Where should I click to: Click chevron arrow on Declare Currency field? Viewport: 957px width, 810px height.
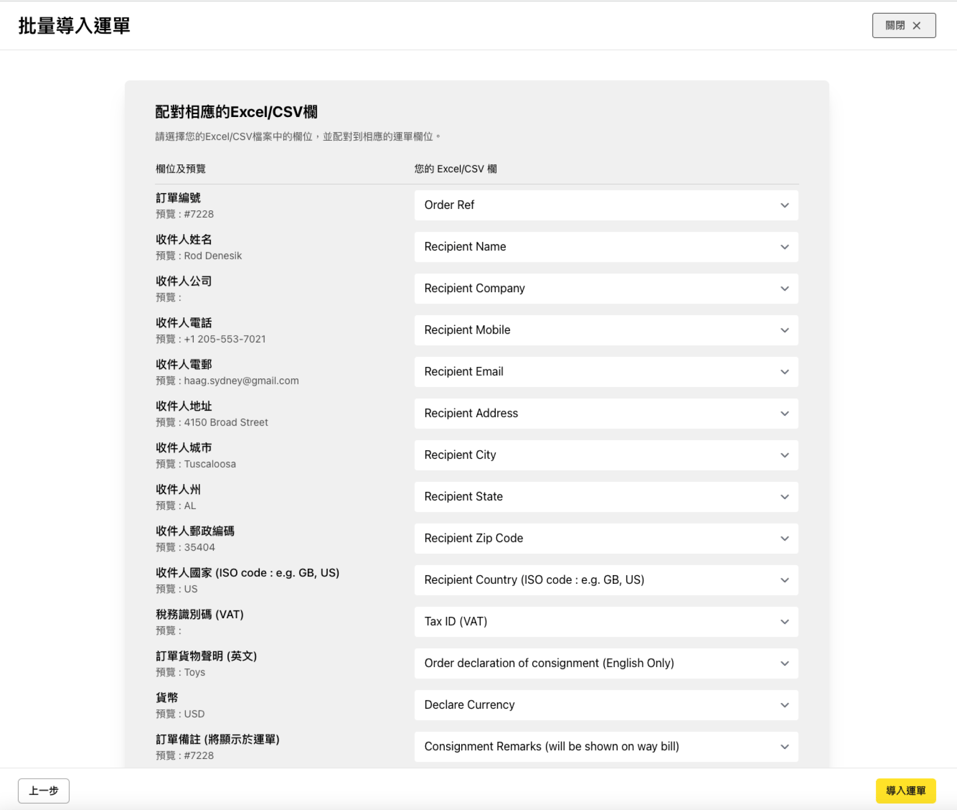point(784,705)
